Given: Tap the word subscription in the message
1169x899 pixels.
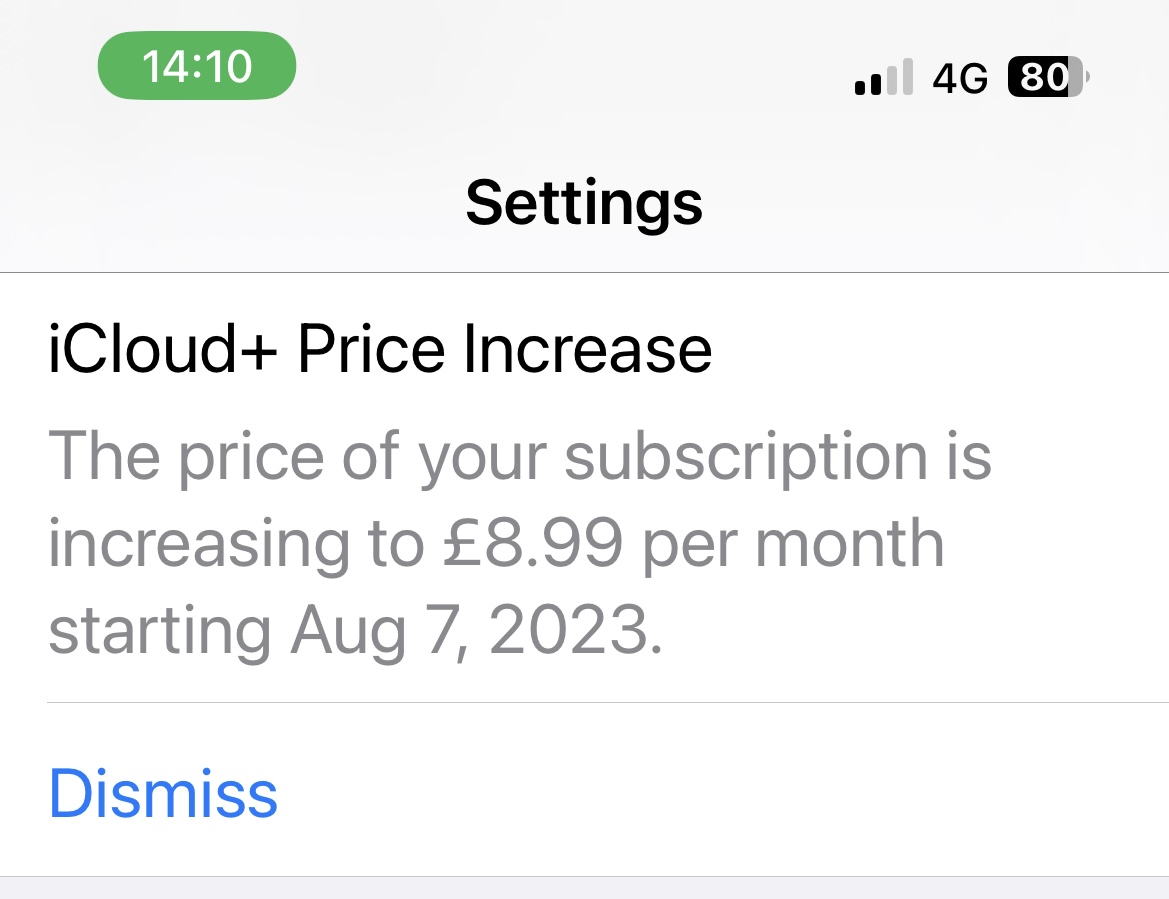Looking at the screenshot, I should pyautogui.click(x=746, y=458).
